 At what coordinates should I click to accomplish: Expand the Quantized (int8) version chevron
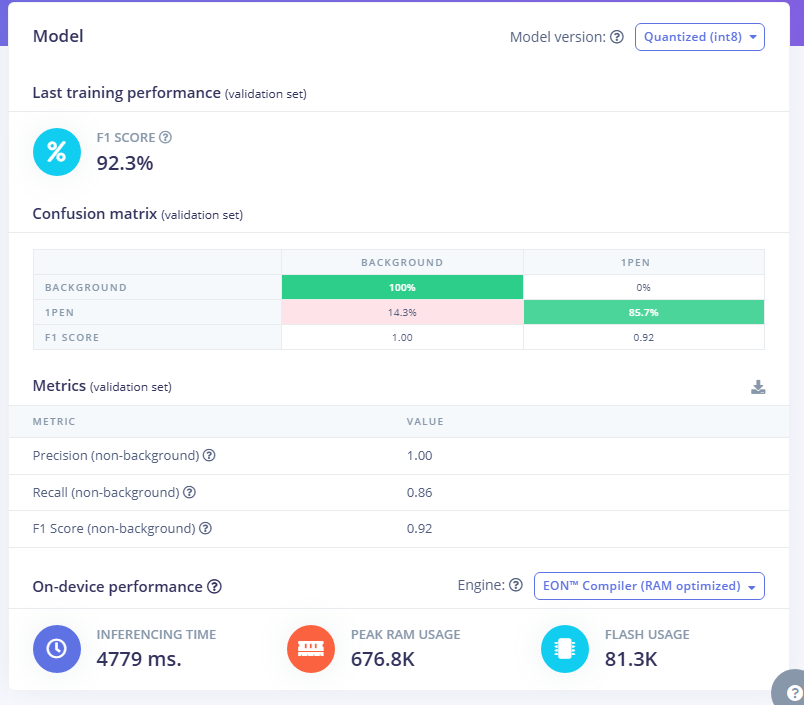tap(755, 36)
